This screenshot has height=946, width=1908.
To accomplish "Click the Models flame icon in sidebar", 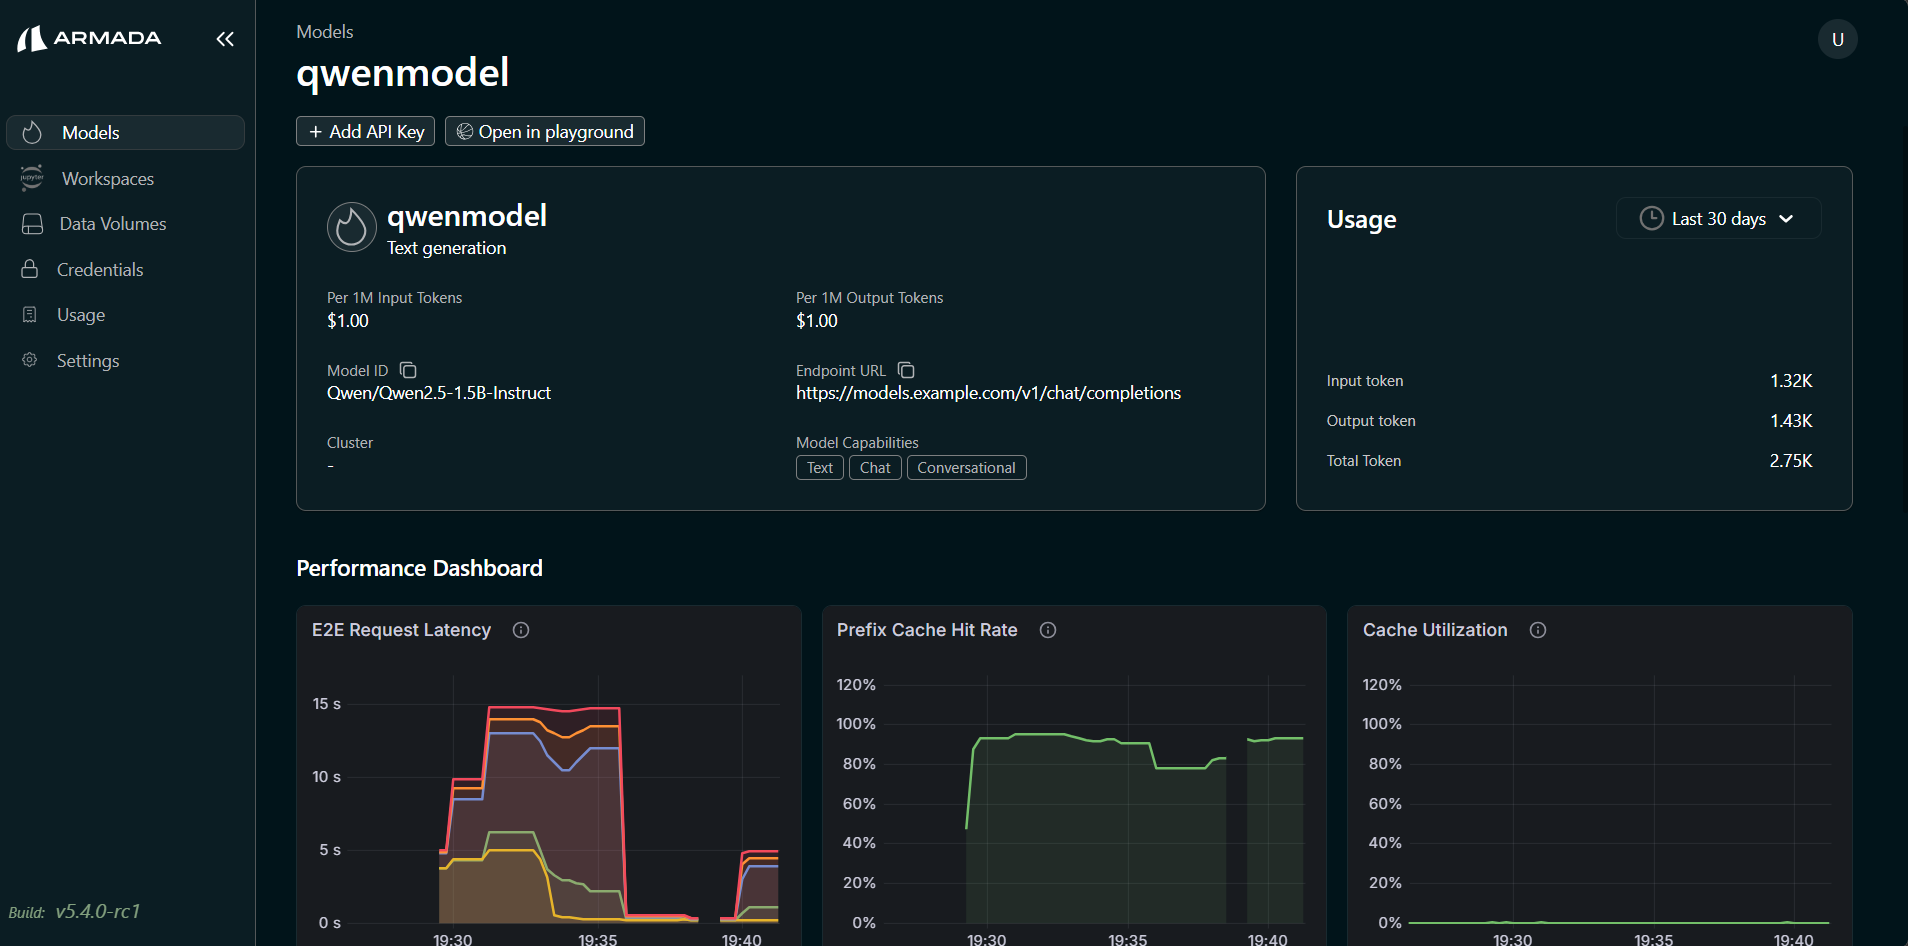I will click(x=32, y=132).
